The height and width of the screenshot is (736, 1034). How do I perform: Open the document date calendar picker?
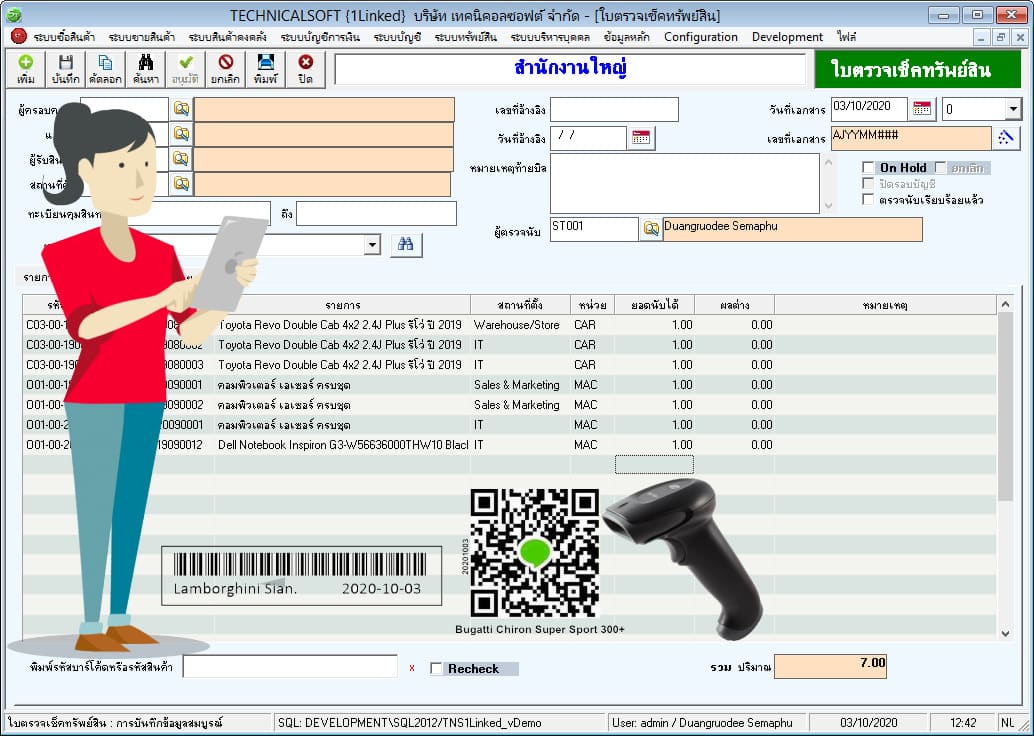[x=922, y=109]
